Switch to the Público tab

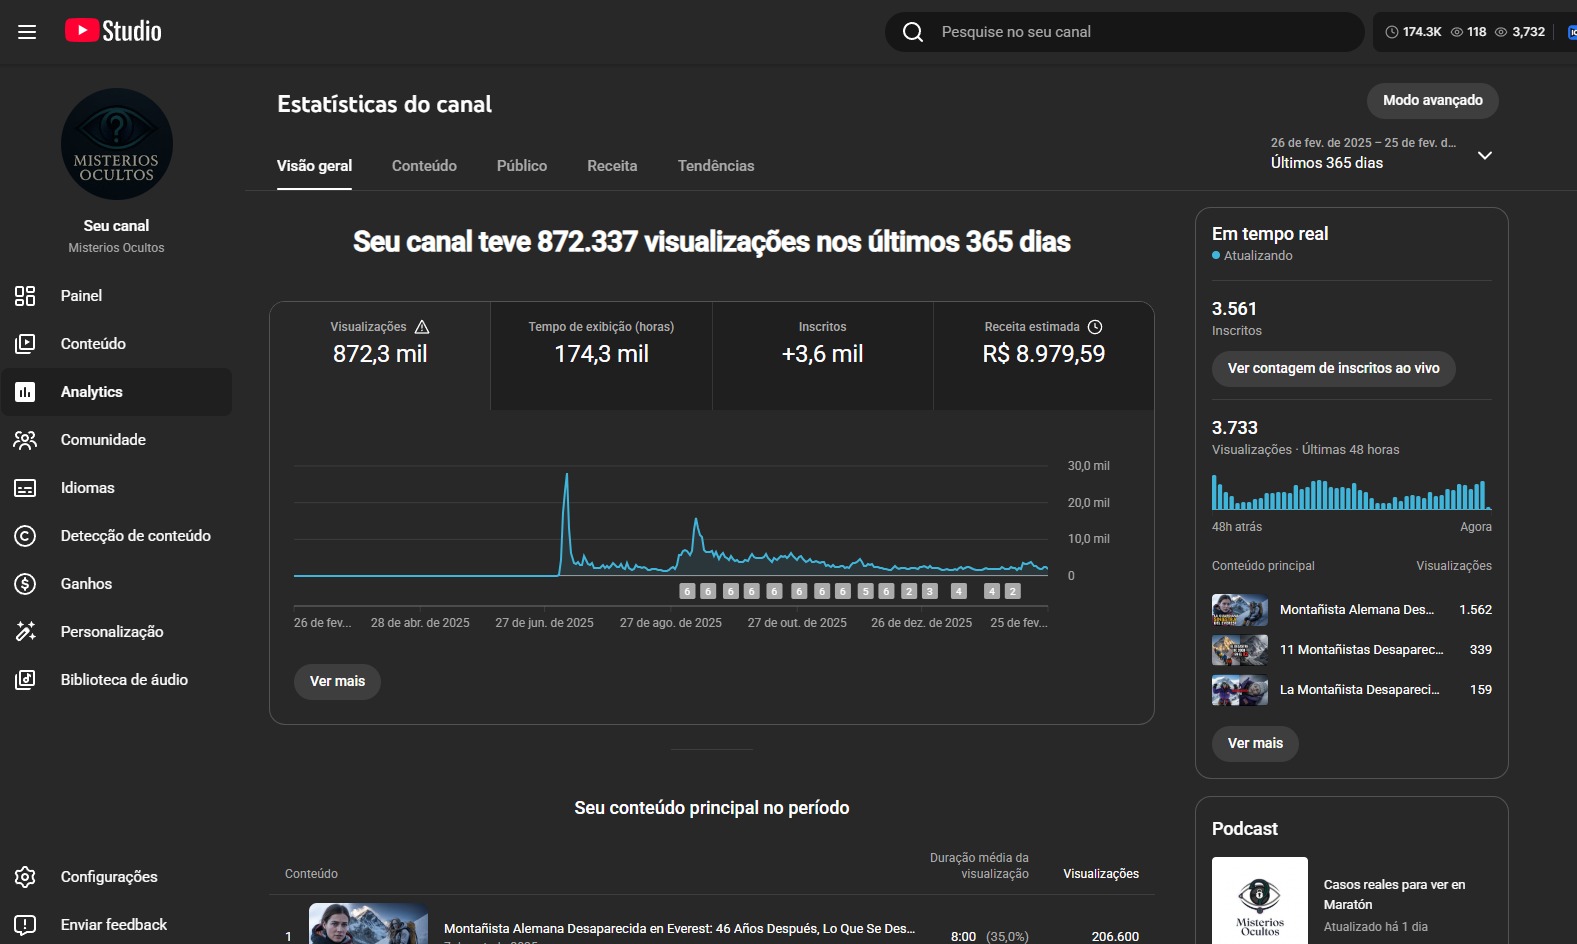[x=521, y=166]
